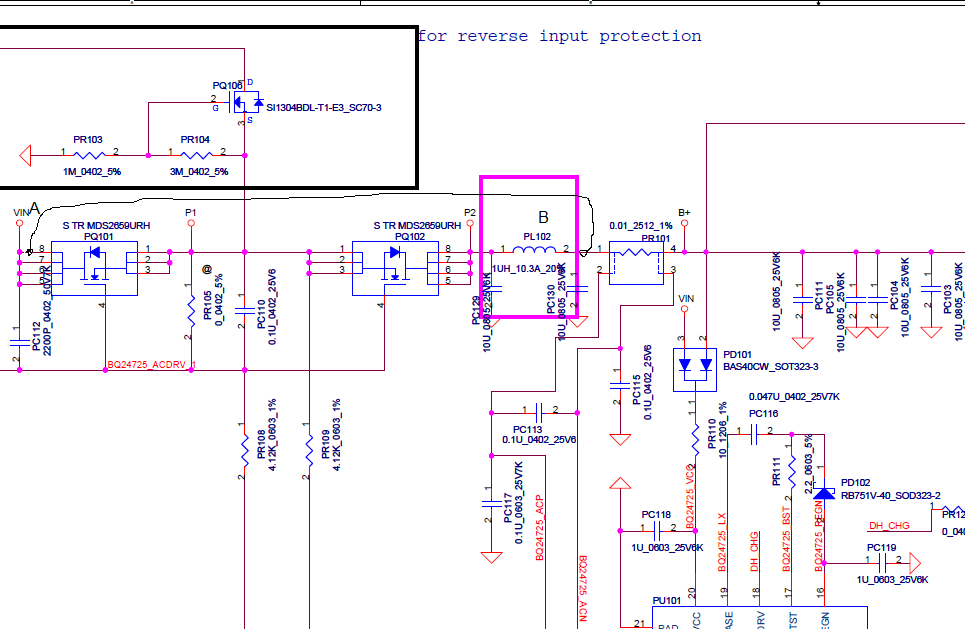Viewport: 965px width, 629px height.
Task: Click the RB751V-40_SOD323-2 part label
Action: pos(891,495)
